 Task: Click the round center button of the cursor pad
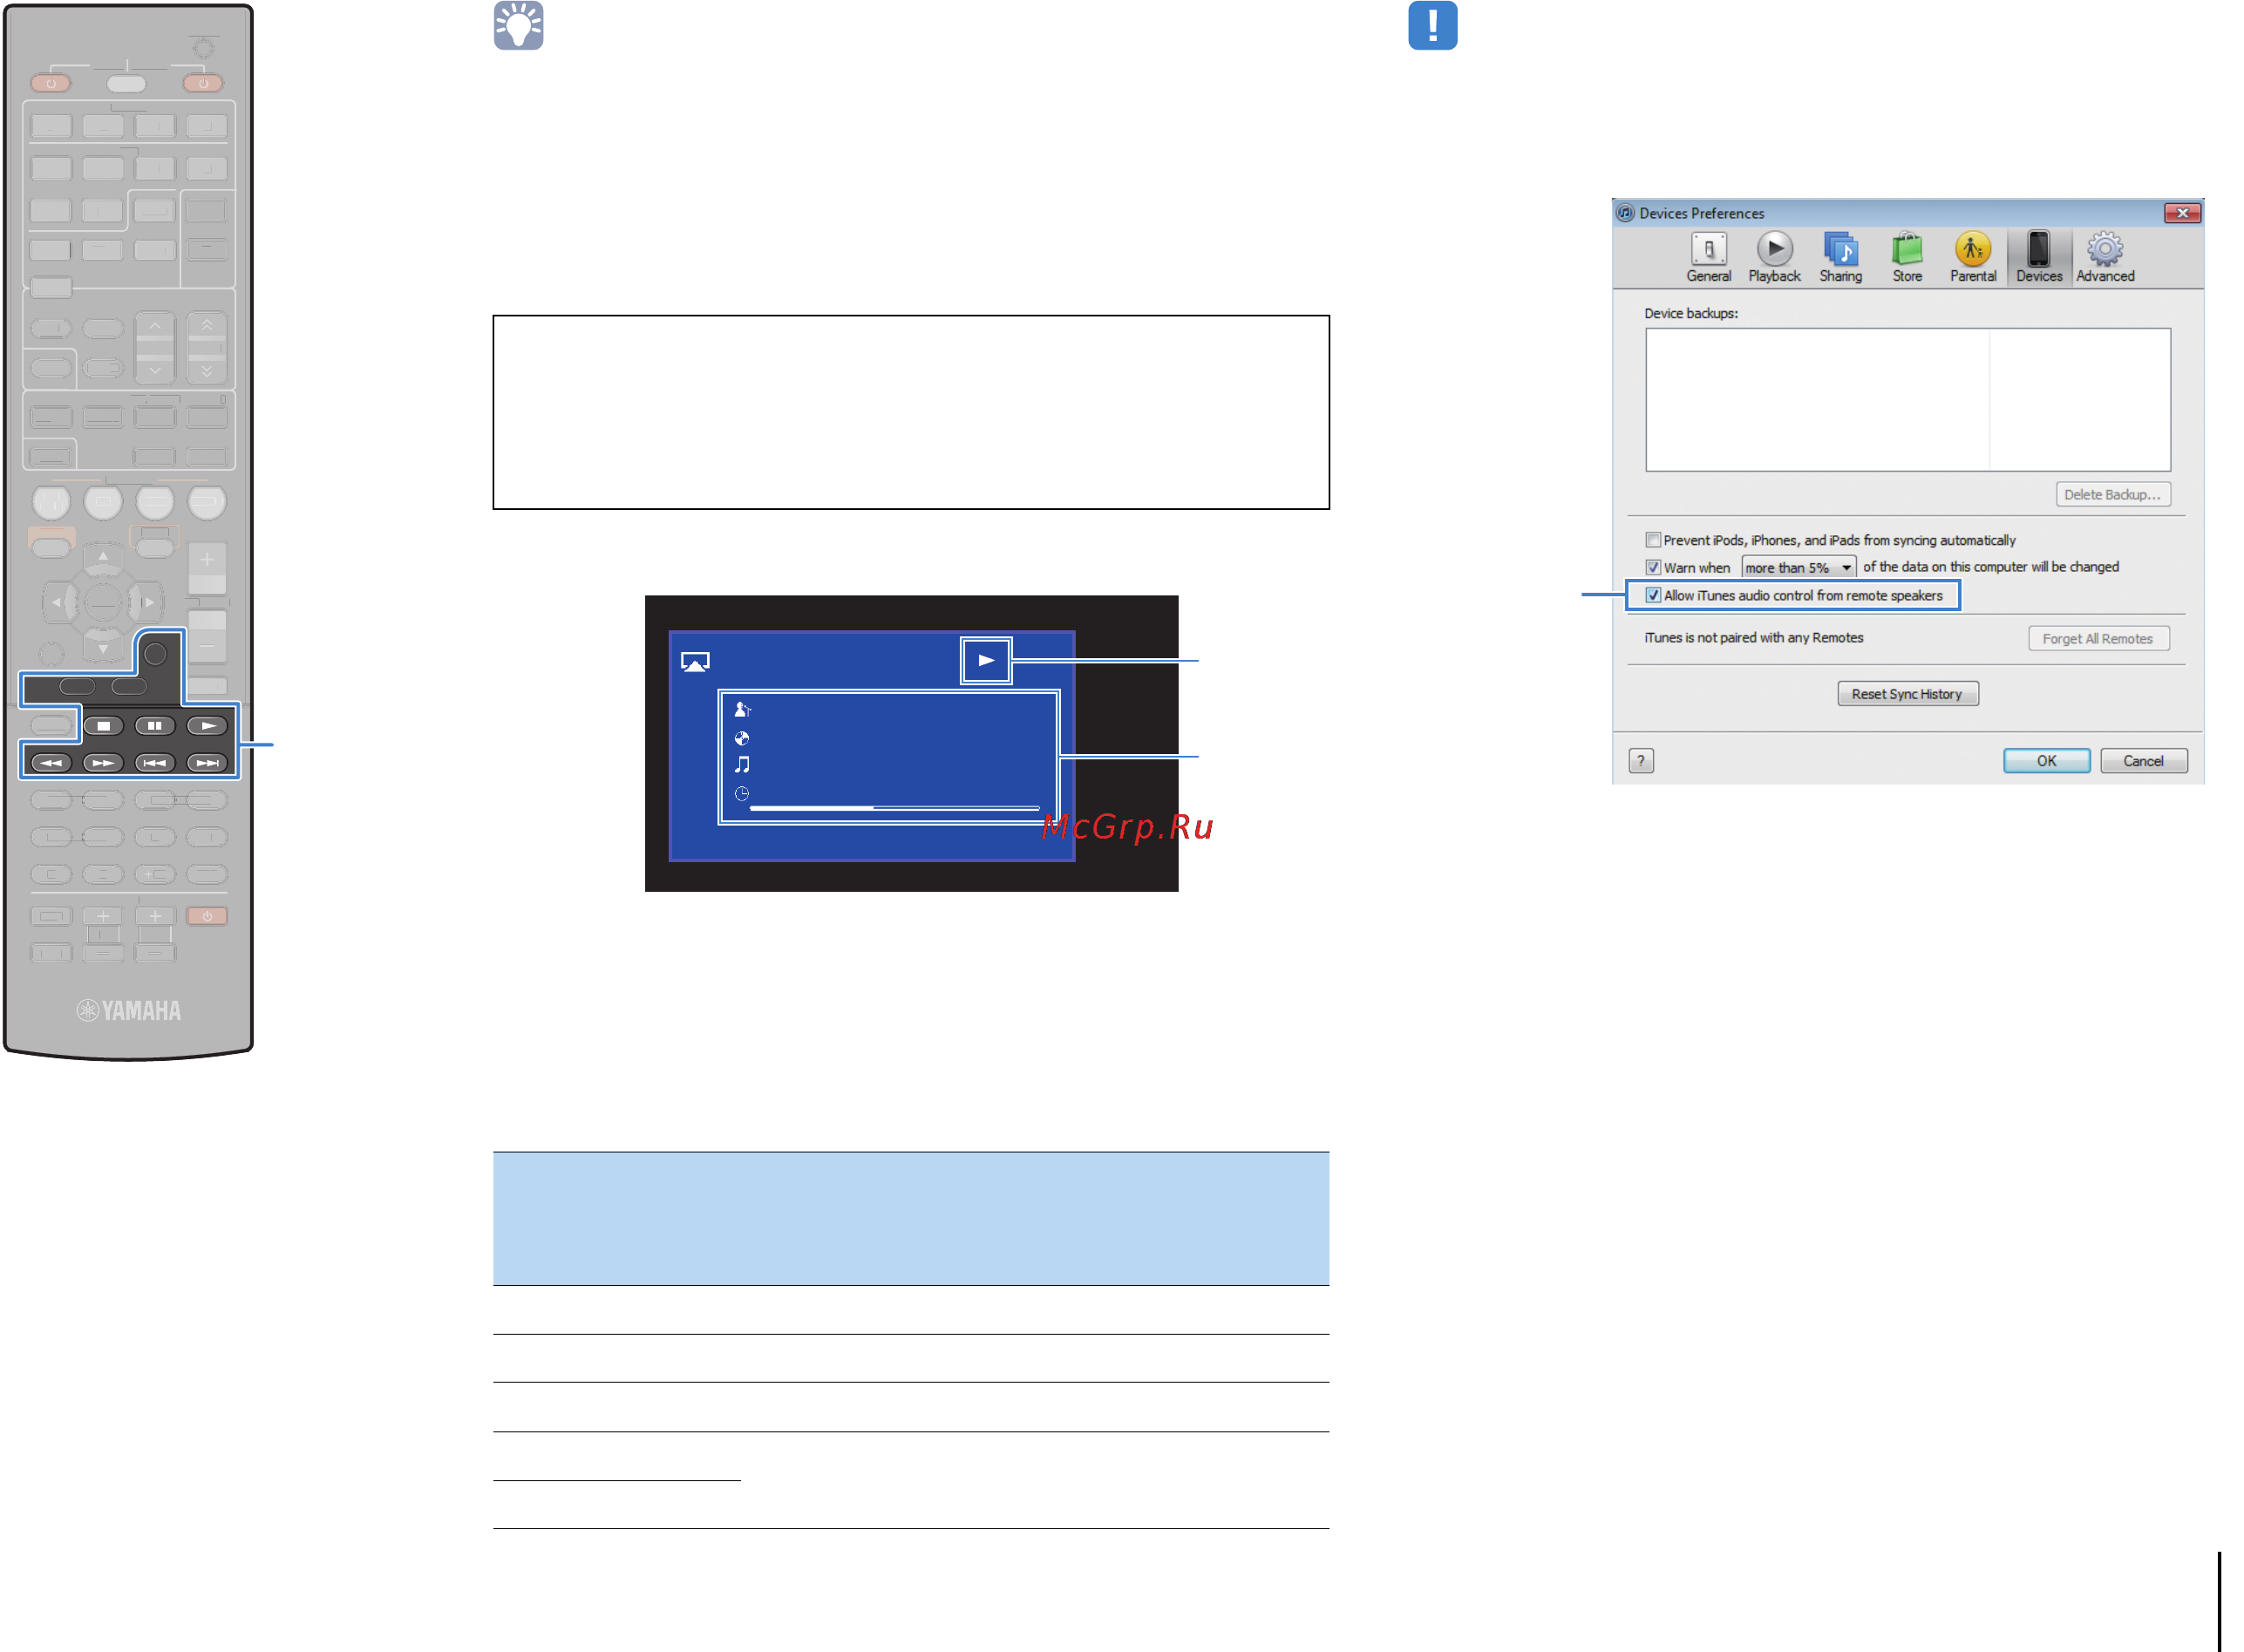[x=103, y=602]
